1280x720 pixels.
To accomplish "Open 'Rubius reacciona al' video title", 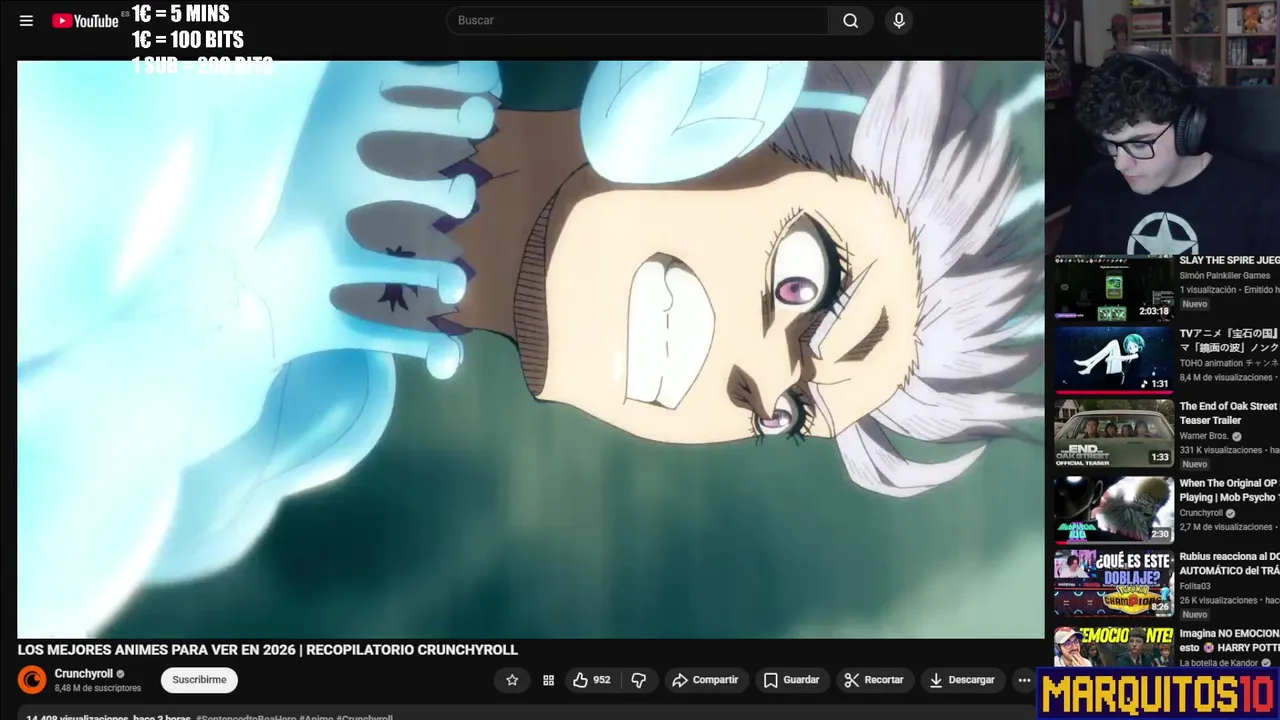I will pos(1229,563).
